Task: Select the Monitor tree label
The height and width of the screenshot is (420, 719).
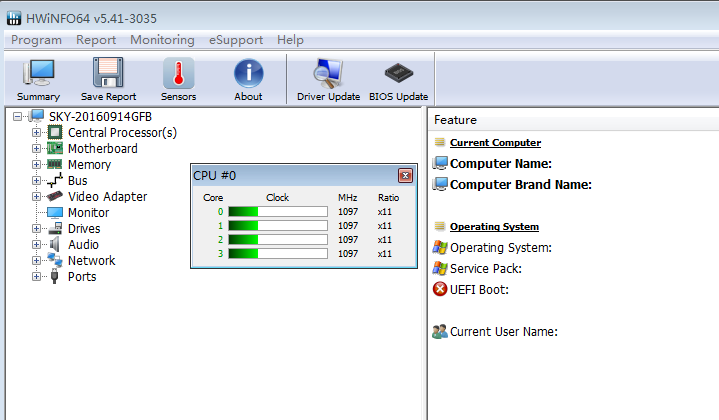Action: [x=88, y=213]
